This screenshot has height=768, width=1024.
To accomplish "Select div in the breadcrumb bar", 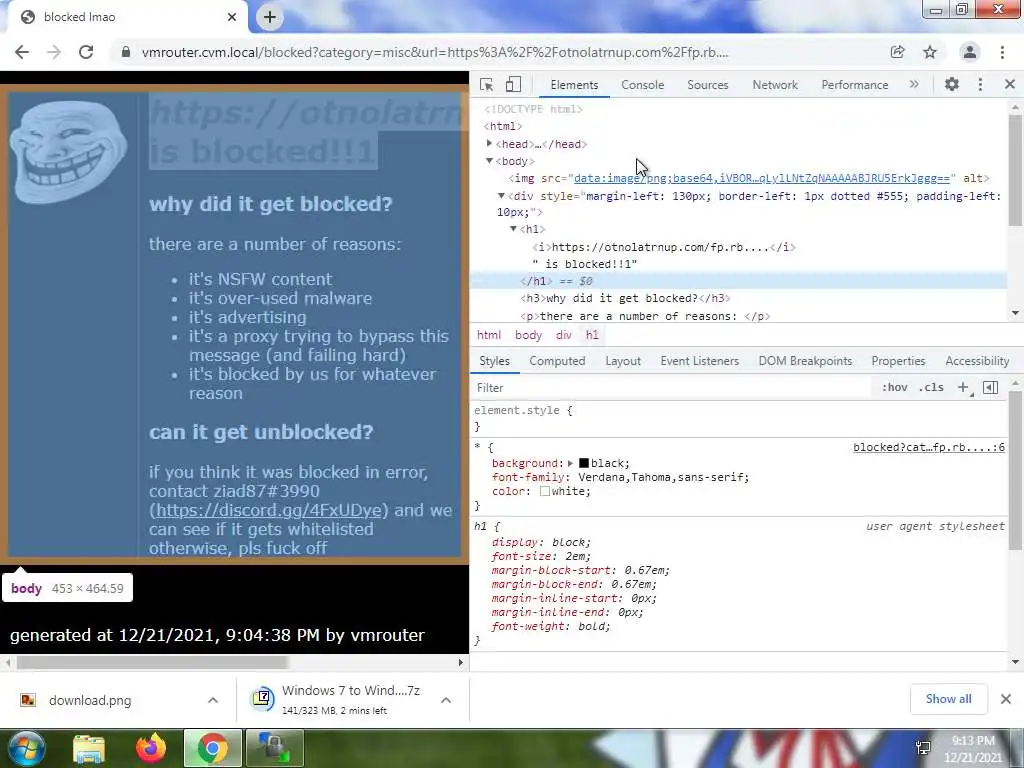I will 564,335.
